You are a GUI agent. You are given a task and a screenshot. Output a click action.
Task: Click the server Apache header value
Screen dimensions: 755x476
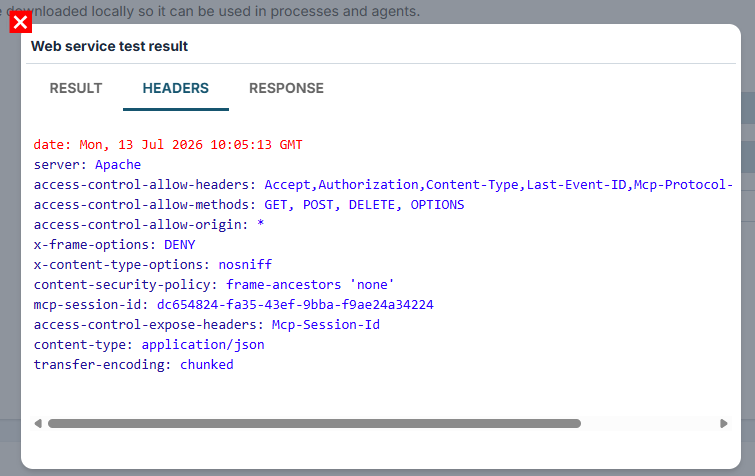point(118,165)
